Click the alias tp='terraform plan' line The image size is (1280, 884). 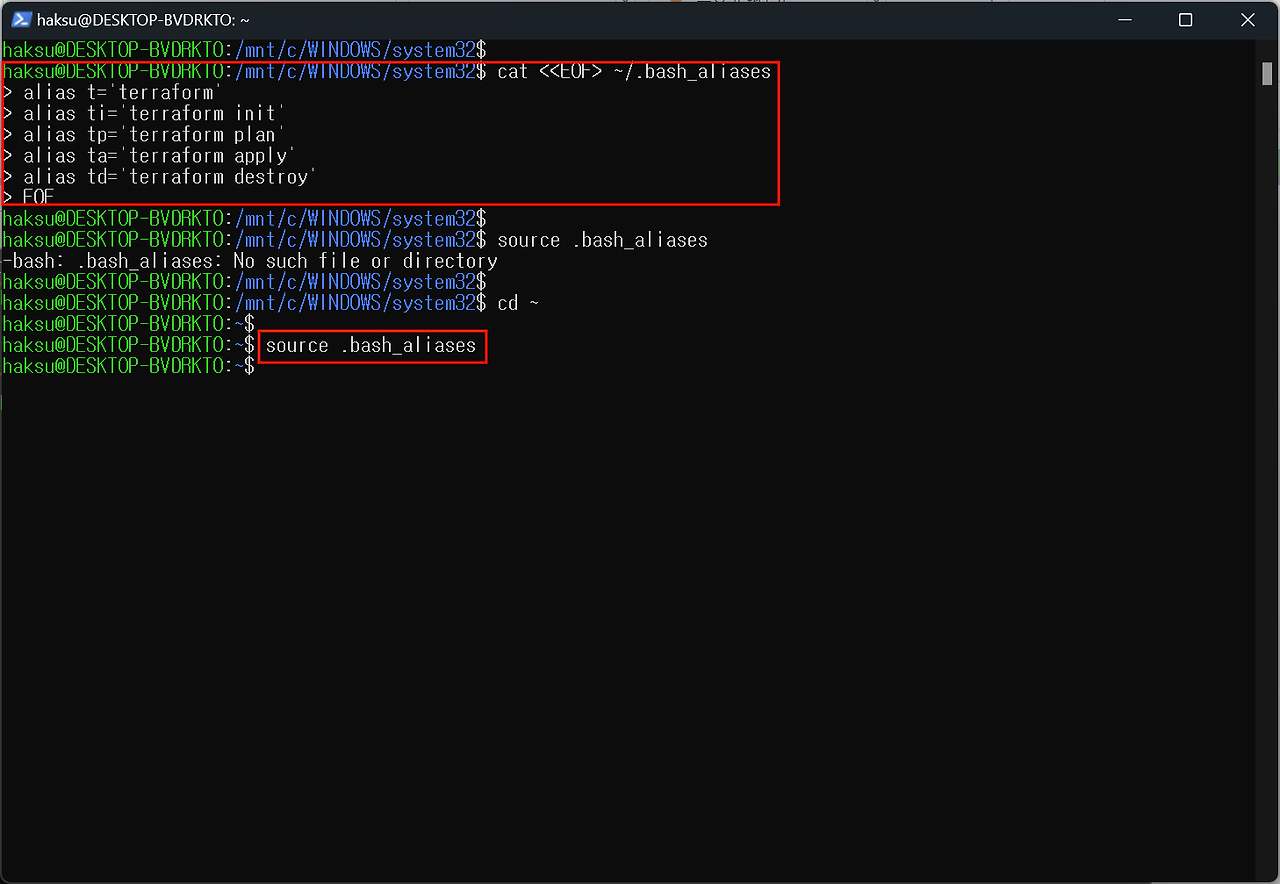(154, 135)
